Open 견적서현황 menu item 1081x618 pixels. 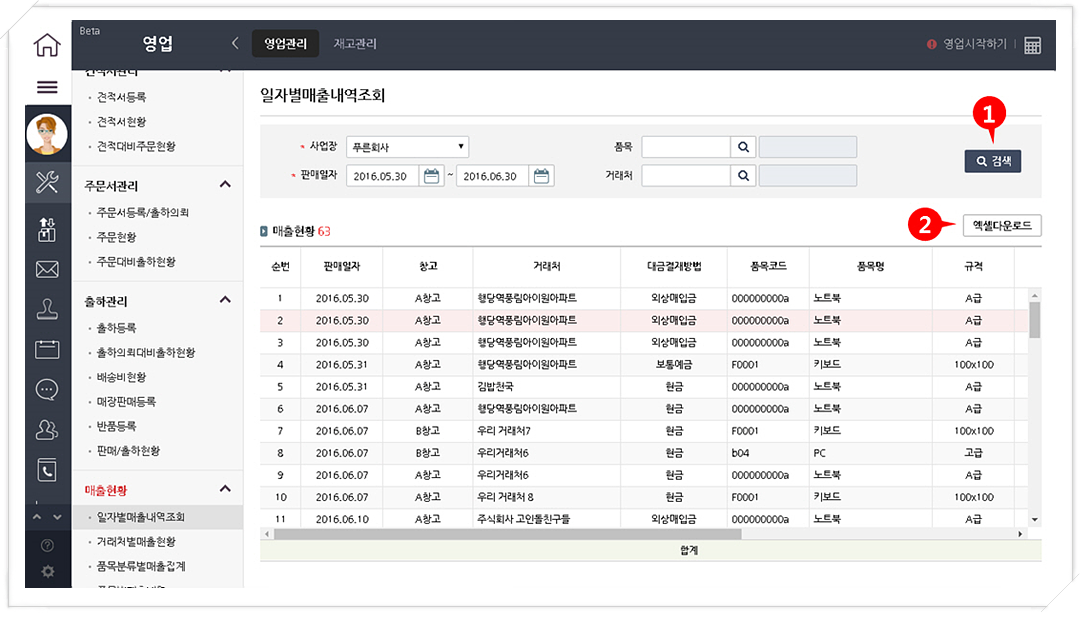tap(121, 122)
